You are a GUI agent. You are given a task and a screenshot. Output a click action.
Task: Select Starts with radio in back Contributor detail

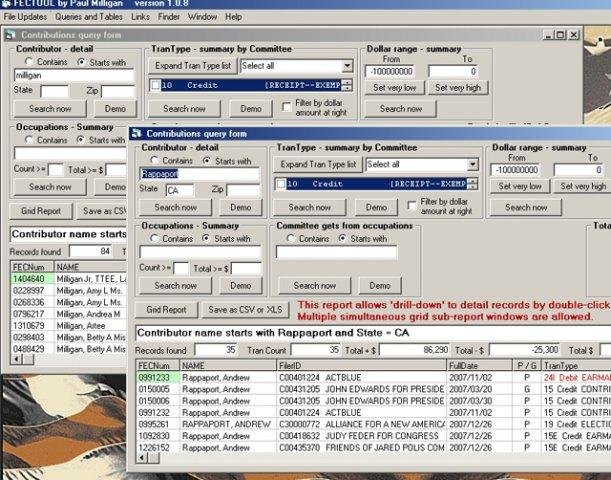(81, 62)
